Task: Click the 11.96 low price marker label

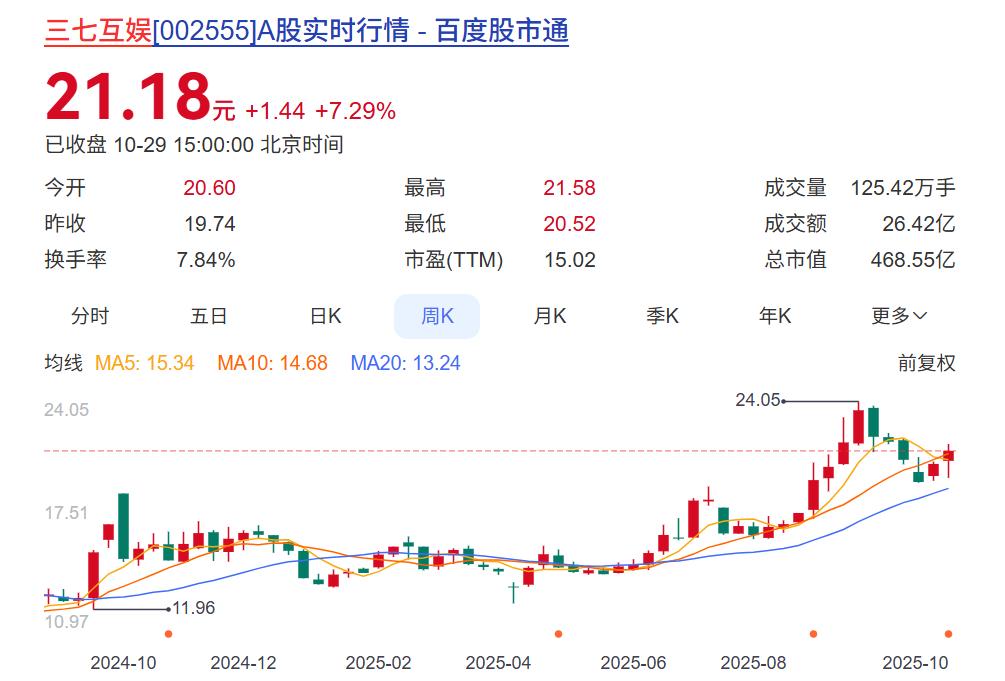Action: [x=194, y=608]
